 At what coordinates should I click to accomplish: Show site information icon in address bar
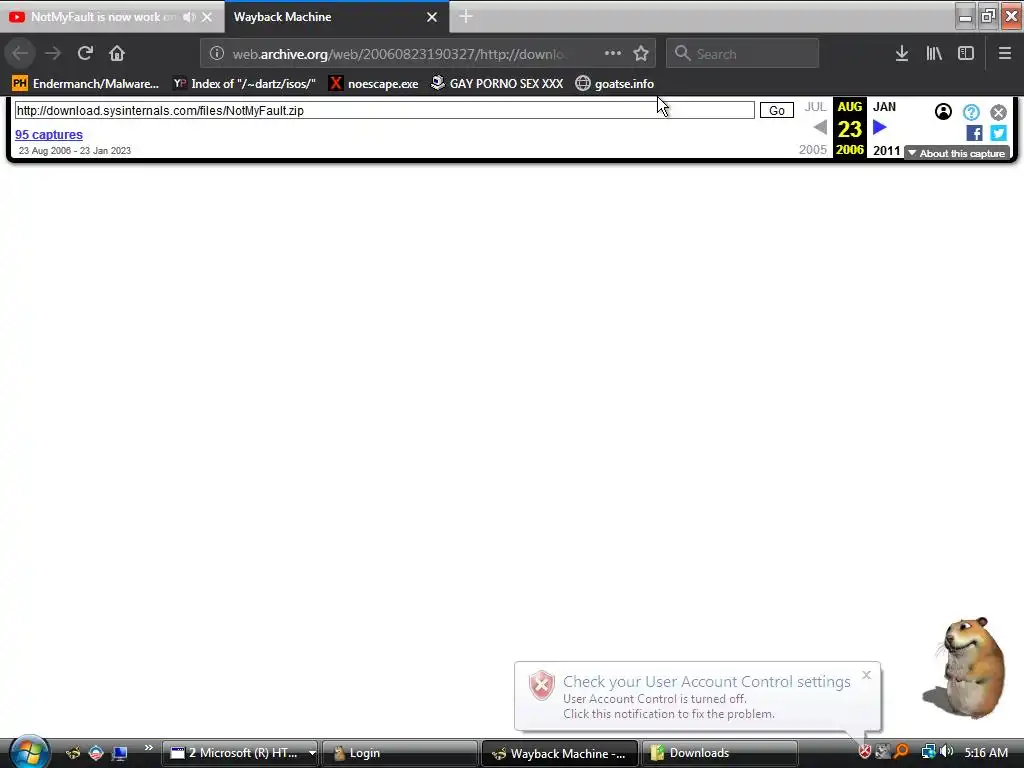217,54
